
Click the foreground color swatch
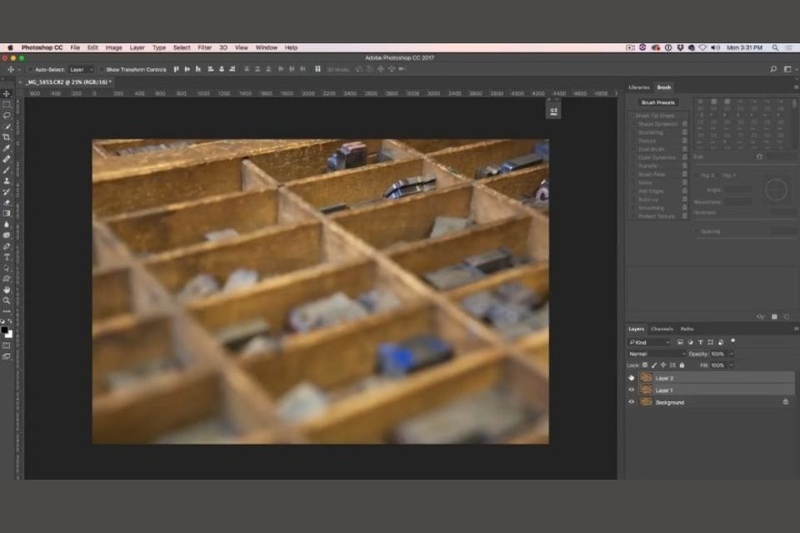tap(5, 331)
